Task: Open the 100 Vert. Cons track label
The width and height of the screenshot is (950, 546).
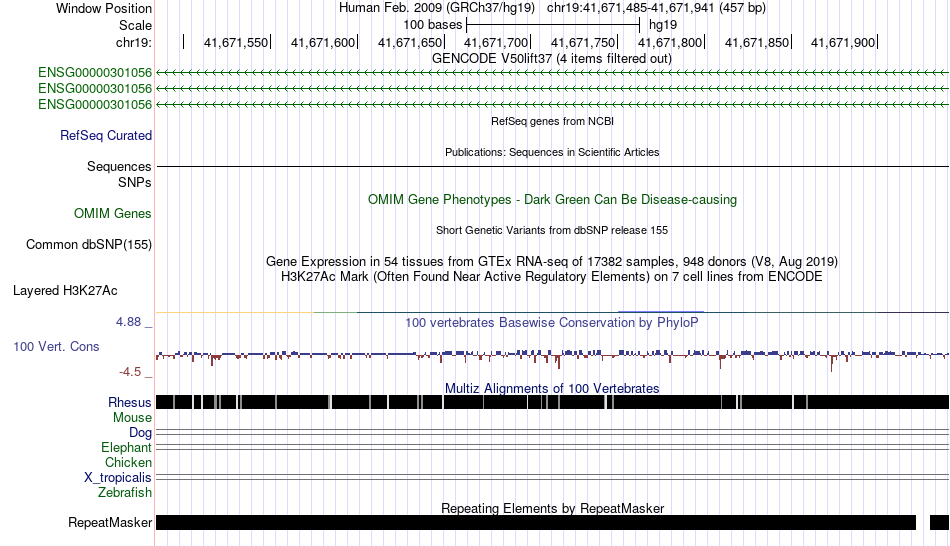Action: [56, 347]
